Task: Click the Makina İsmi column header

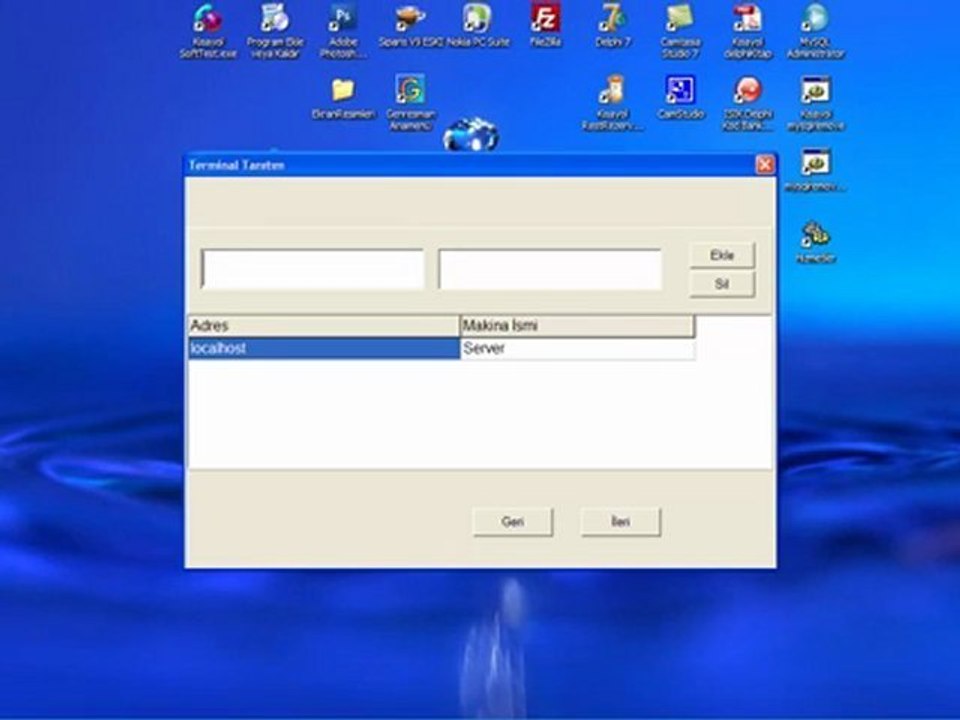Action: point(577,326)
